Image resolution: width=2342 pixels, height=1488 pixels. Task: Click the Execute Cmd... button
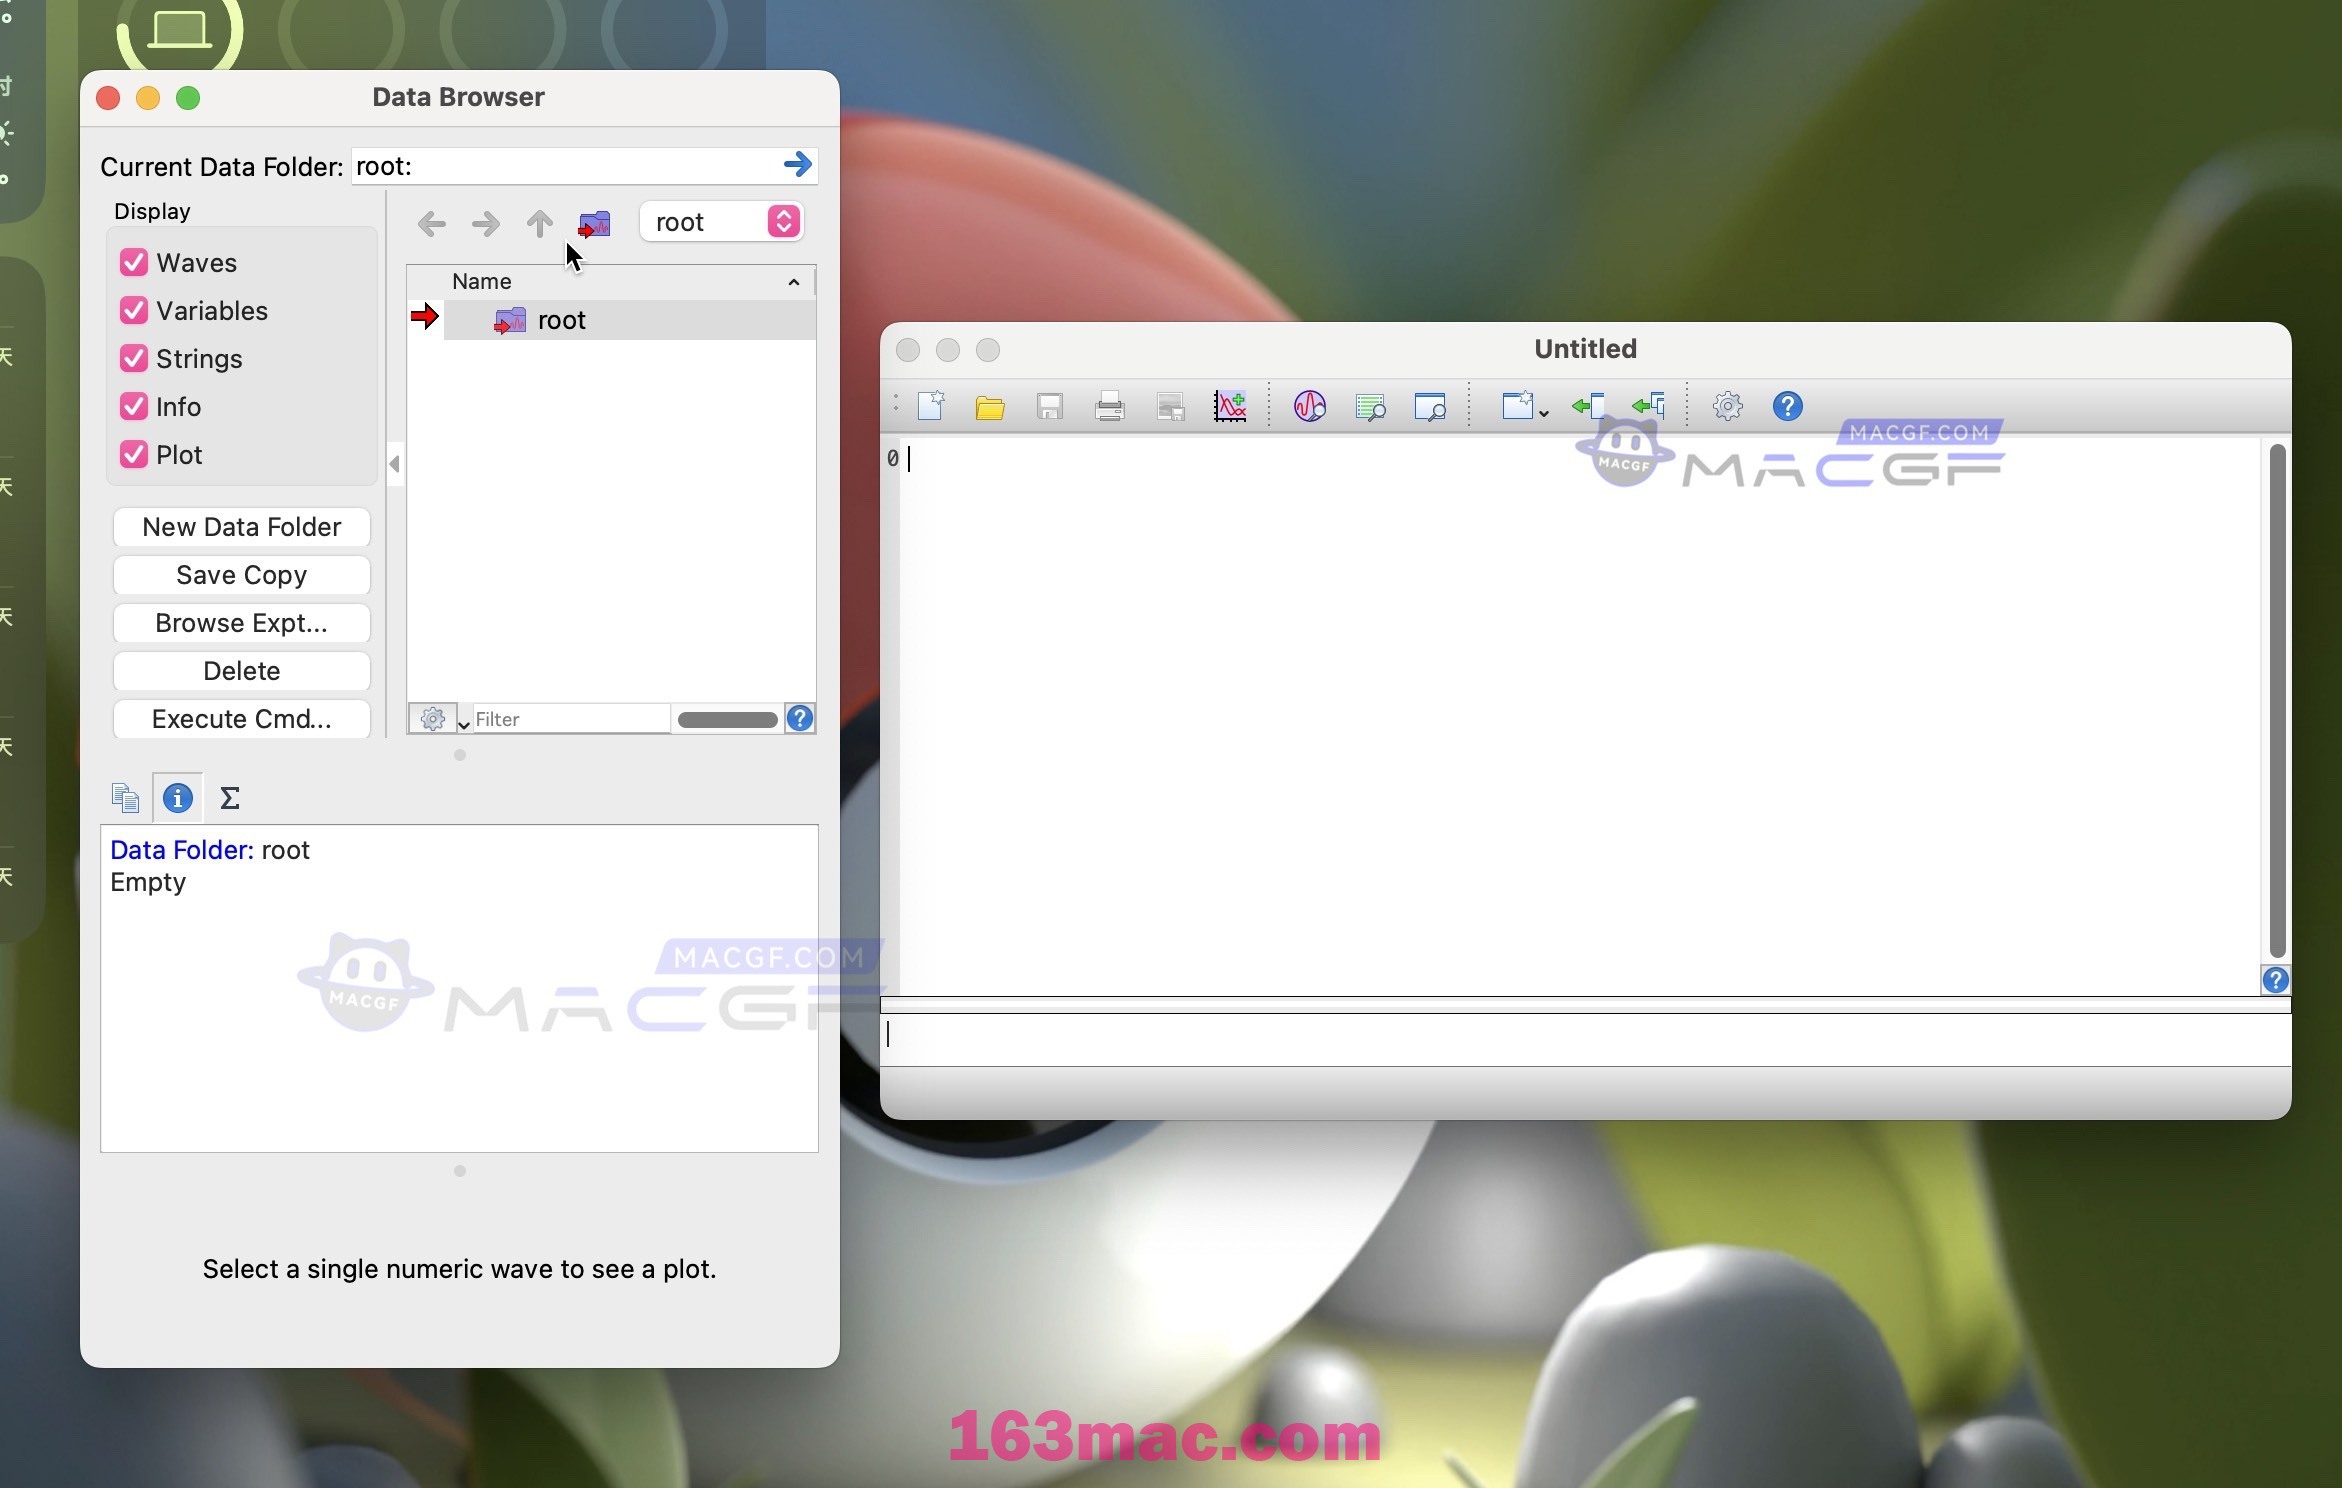point(241,718)
